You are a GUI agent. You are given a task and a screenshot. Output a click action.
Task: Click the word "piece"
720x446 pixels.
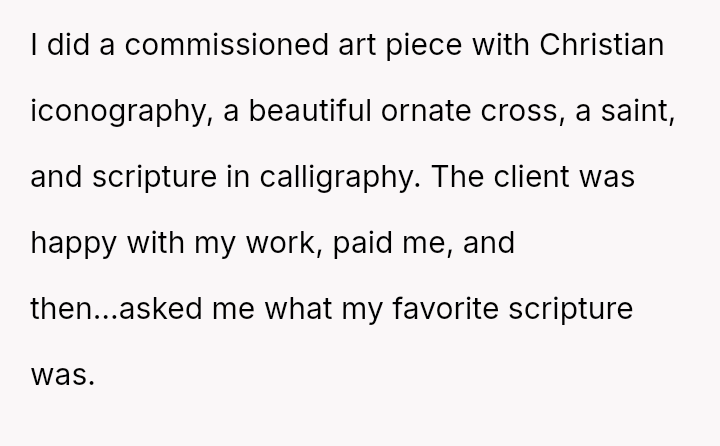pos(423,46)
